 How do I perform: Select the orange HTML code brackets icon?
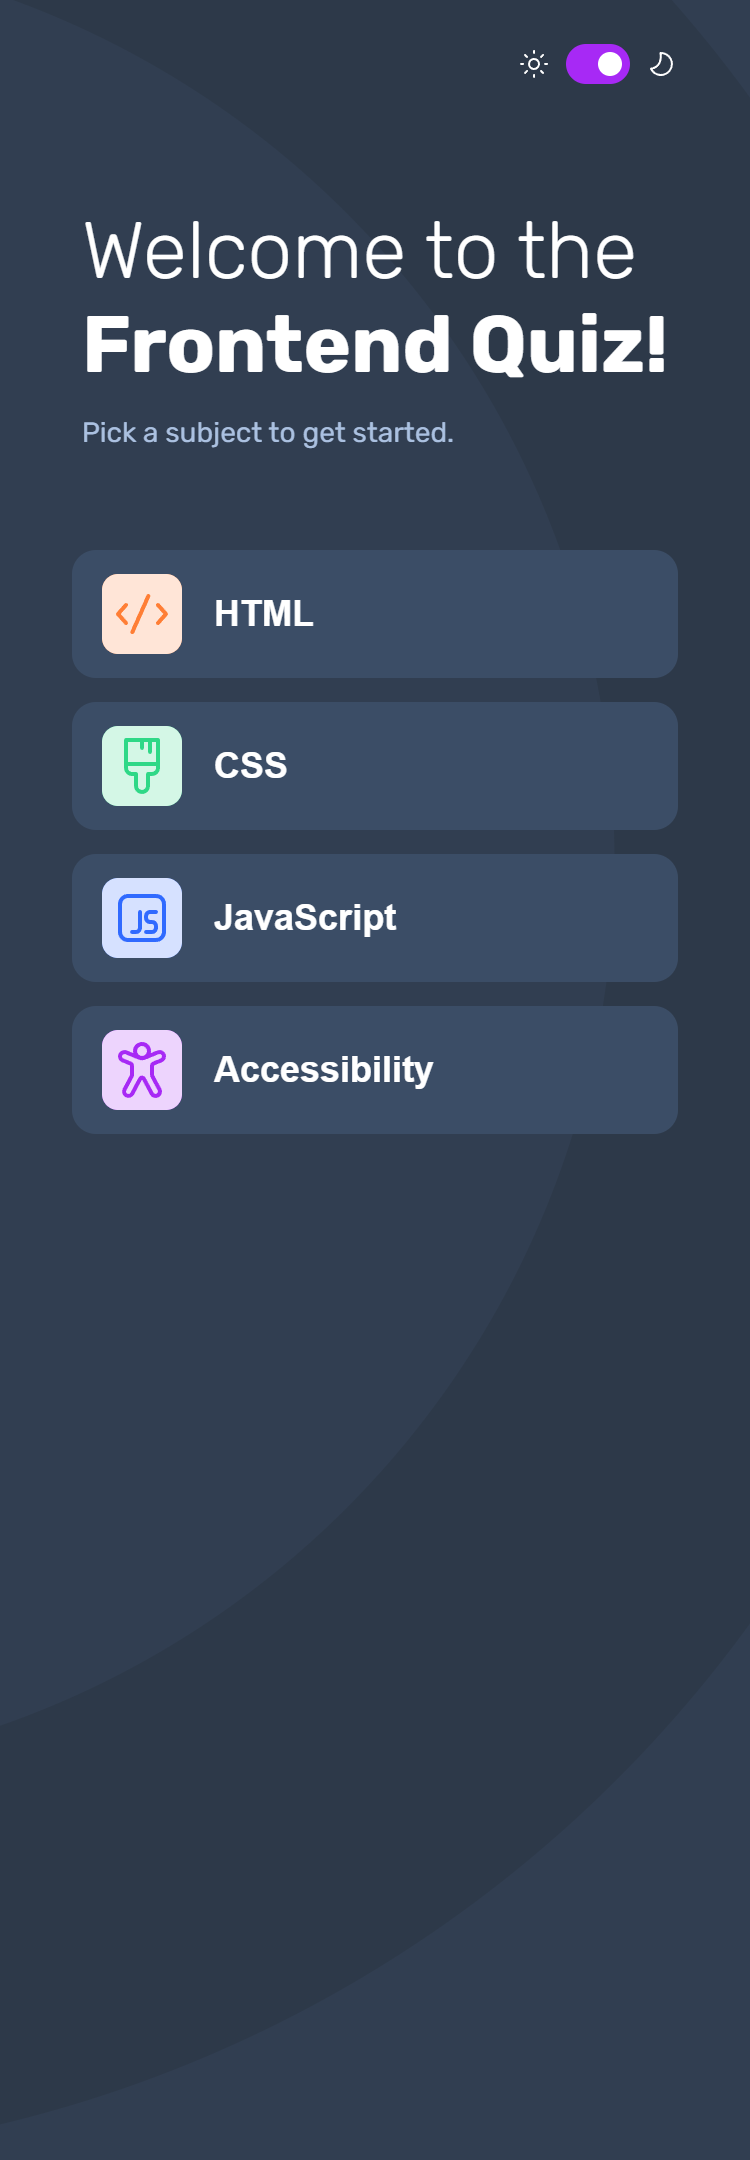tap(142, 614)
